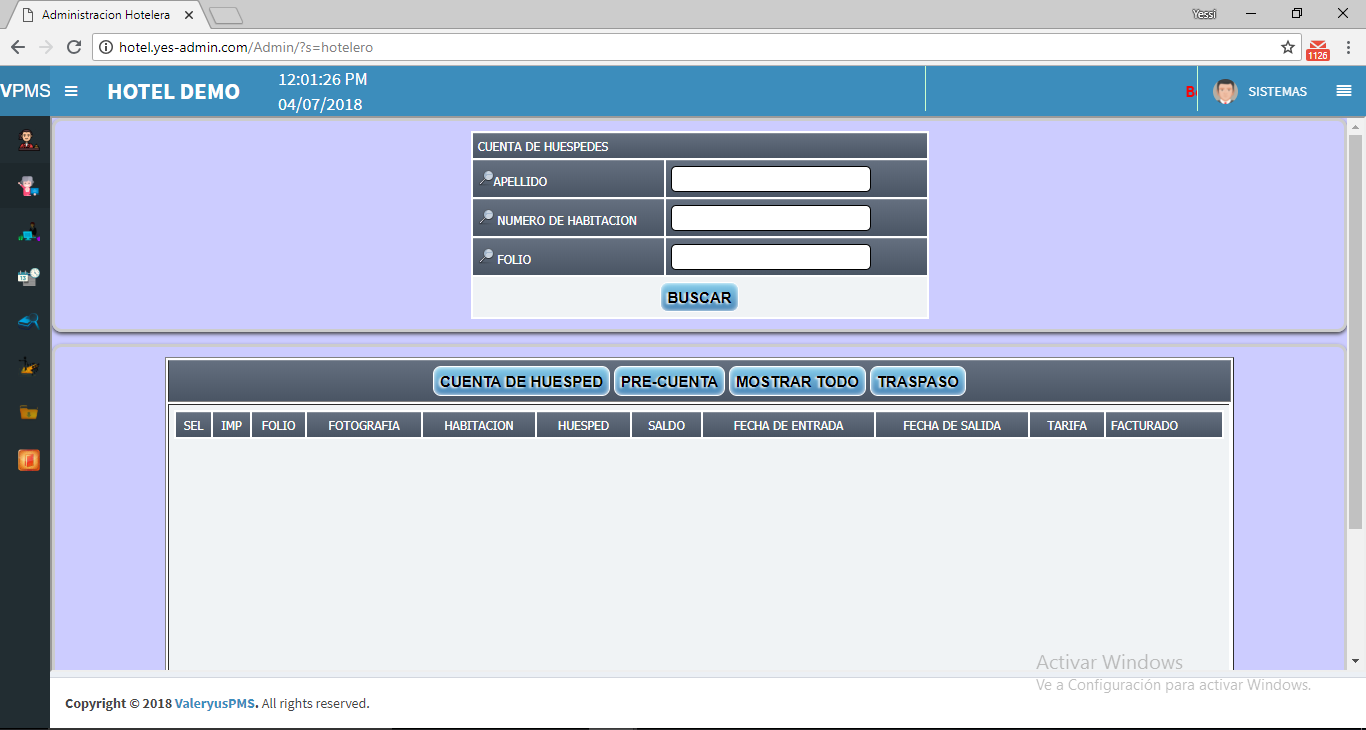The height and width of the screenshot is (730, 1366).
Task: Toggle sidebar with left hamburger icon
Action: pos(71,91)
